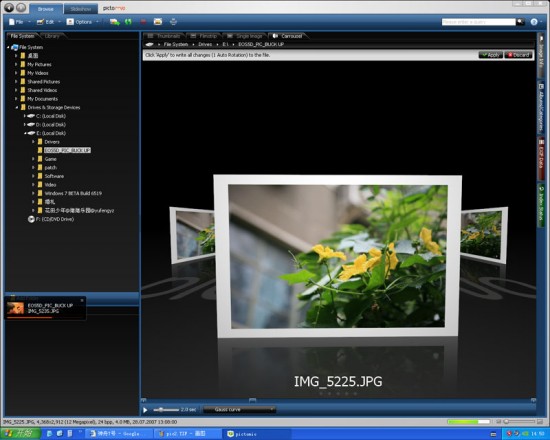Play the carousel slideshow
The width and height of the screenshot is (550, 440).
tap(145, 410)
